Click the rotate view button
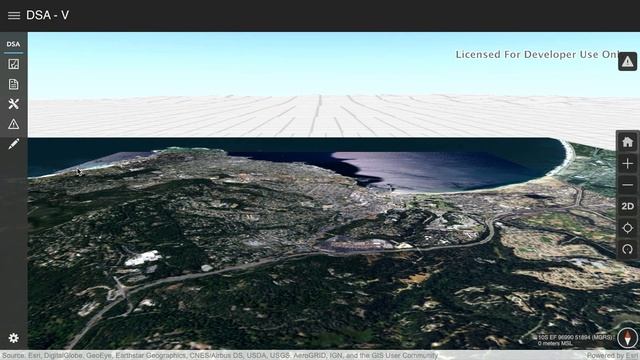This screenshot has width=640, height=360. coord(627,249)
